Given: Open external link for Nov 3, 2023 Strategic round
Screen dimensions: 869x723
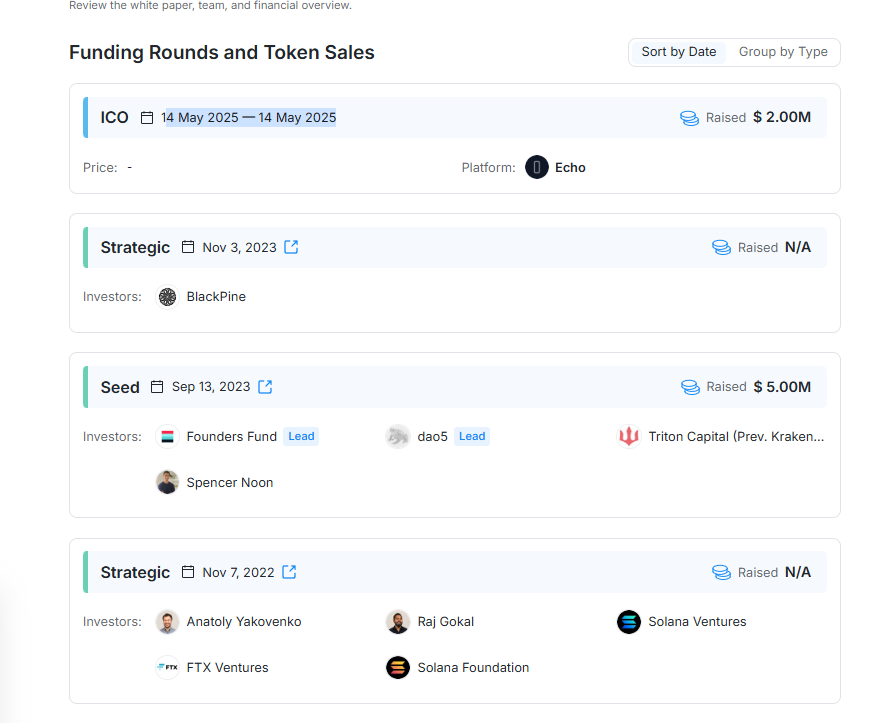Looking at the screenshot, I should tap(291, 247).
